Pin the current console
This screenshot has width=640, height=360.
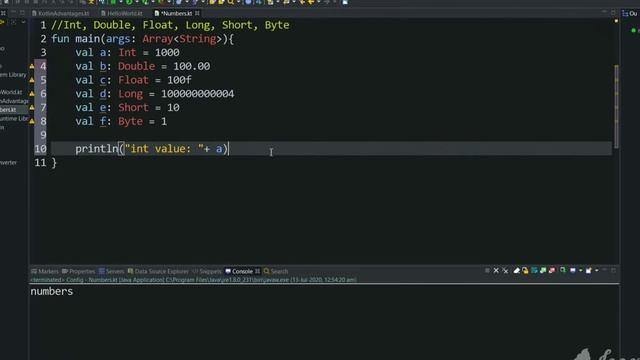[563, 270]
